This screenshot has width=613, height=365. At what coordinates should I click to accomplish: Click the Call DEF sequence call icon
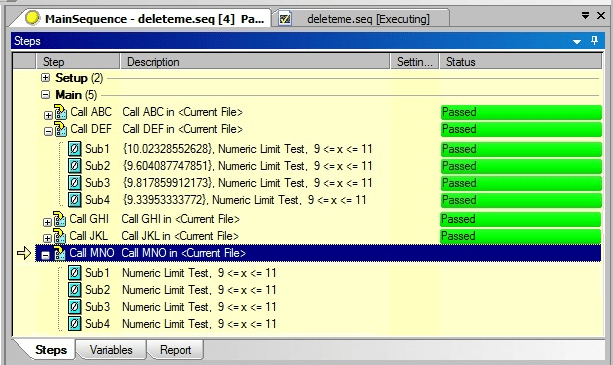tap(60, 129)
